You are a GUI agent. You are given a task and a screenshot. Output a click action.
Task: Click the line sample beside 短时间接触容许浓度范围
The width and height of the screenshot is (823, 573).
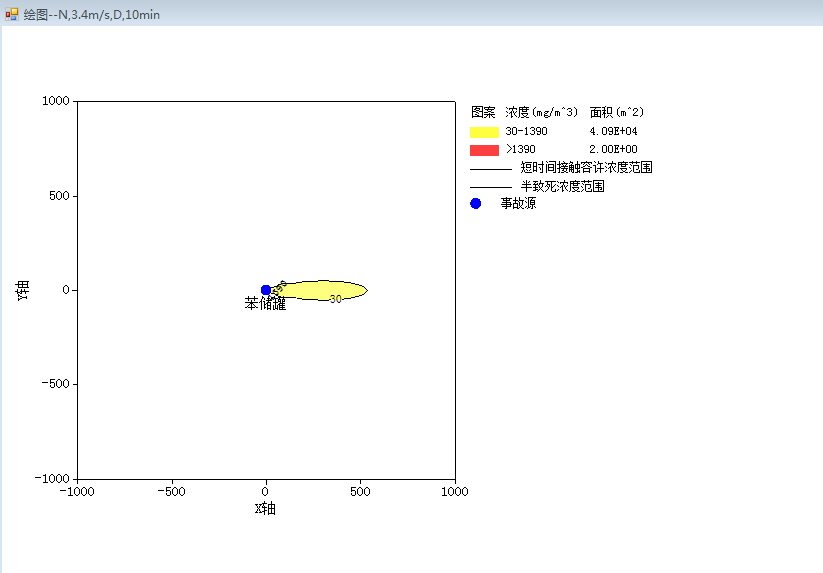491,169
